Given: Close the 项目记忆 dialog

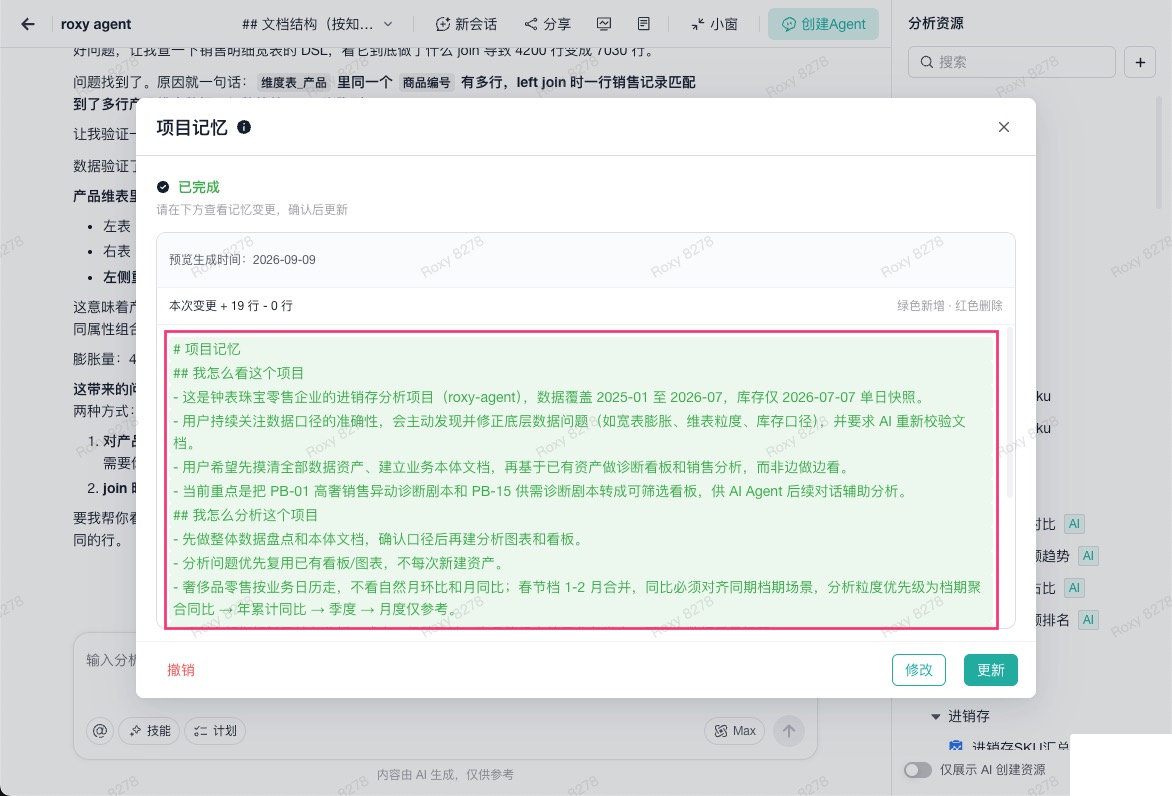Looking at the screenshot, I should 1004,127.
